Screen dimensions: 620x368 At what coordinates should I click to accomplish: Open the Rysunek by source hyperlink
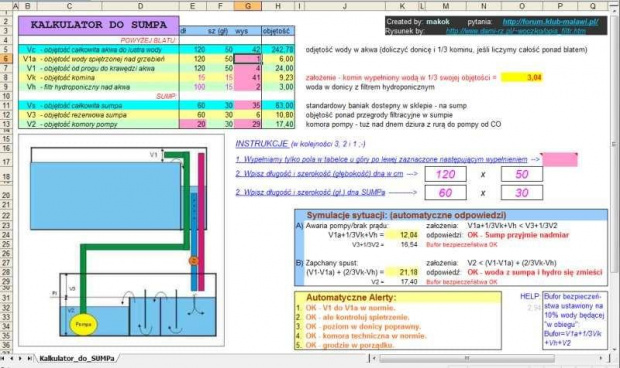click(x=516, y=31)
